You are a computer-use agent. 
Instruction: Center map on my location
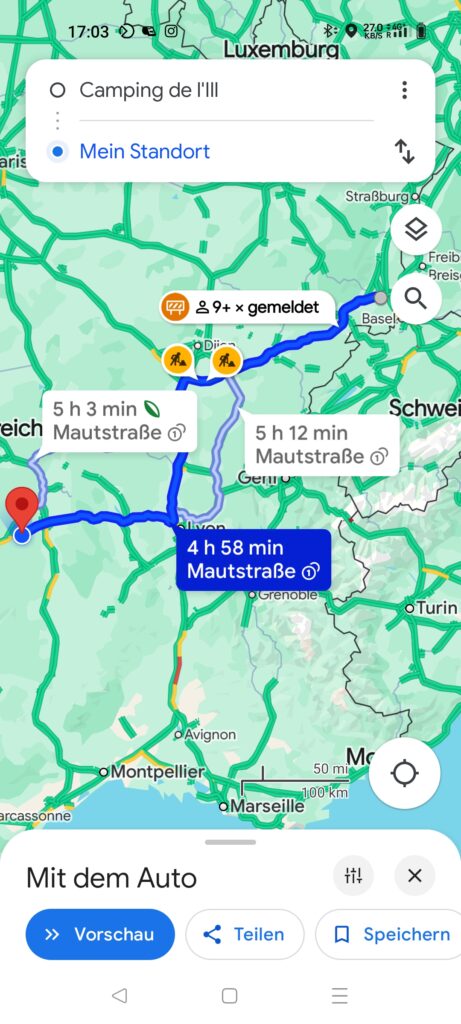coord(404,773)
